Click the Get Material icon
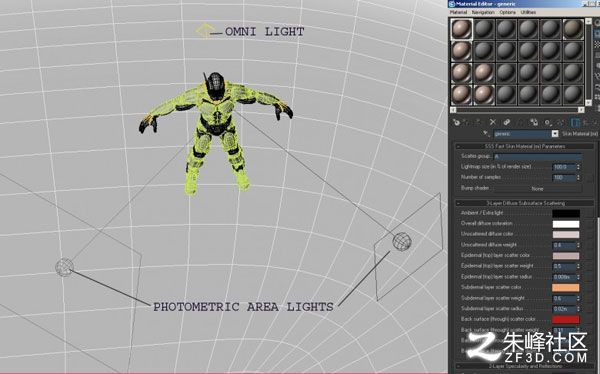The image size is (600, 374). 456,122
